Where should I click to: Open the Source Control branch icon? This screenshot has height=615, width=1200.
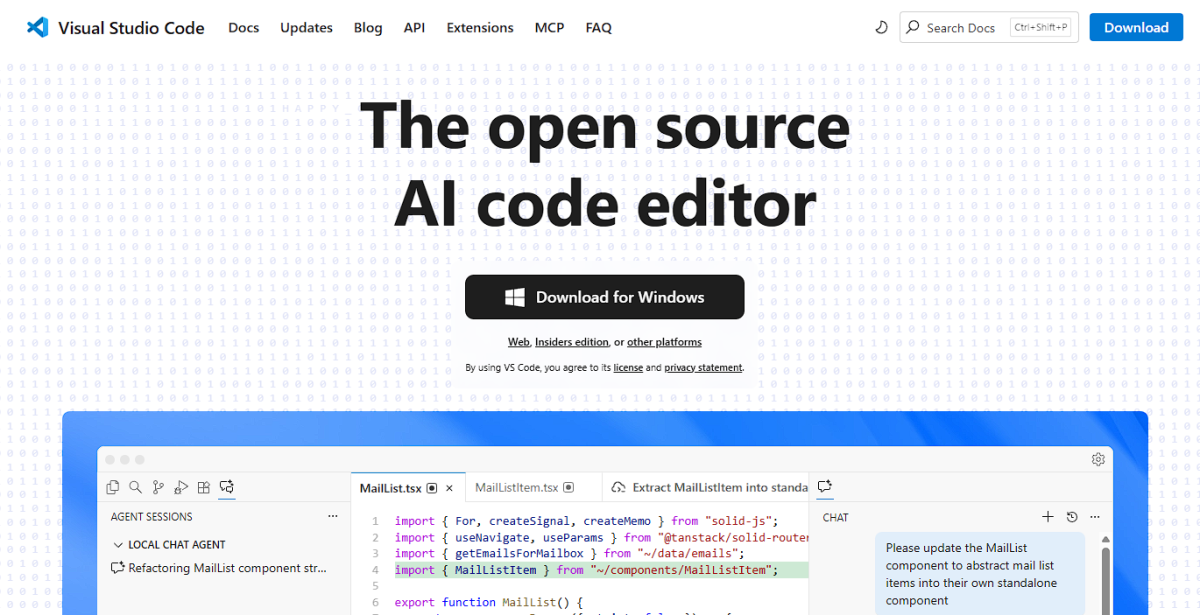coord(158,487)
